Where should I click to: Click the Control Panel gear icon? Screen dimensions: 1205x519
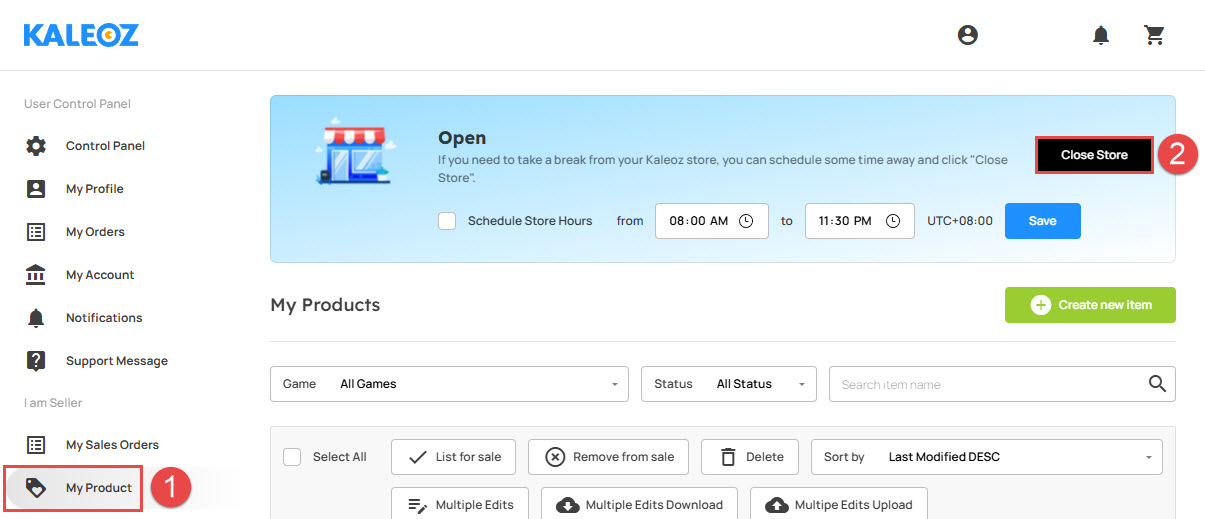coord(36,146)
